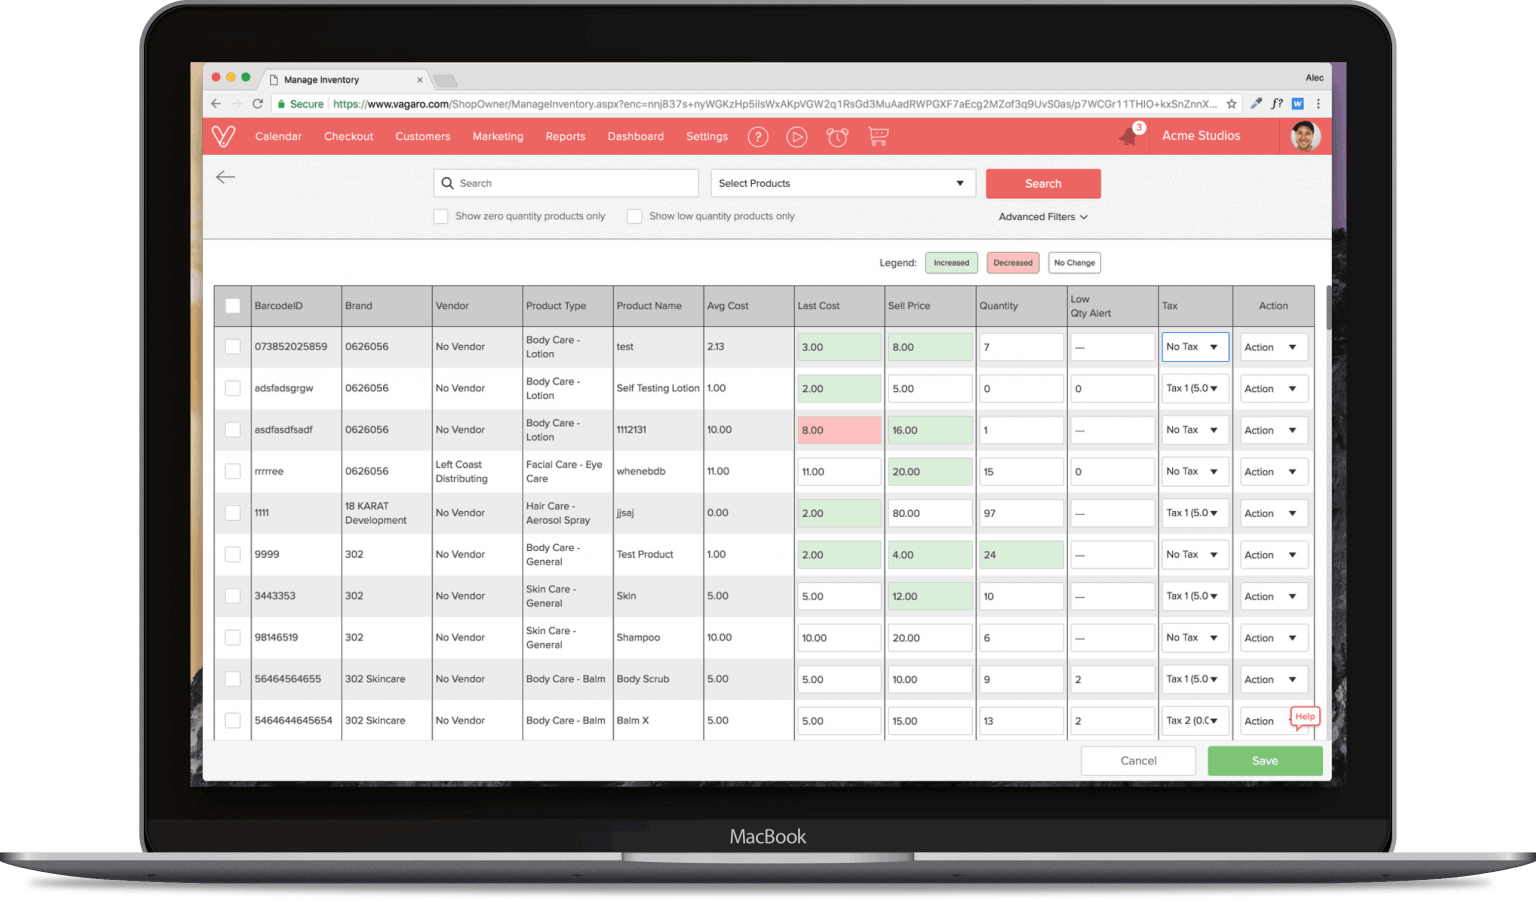Expand Advanced Filters
This screenshot has height=902, width=1536.
point(1042,217)
